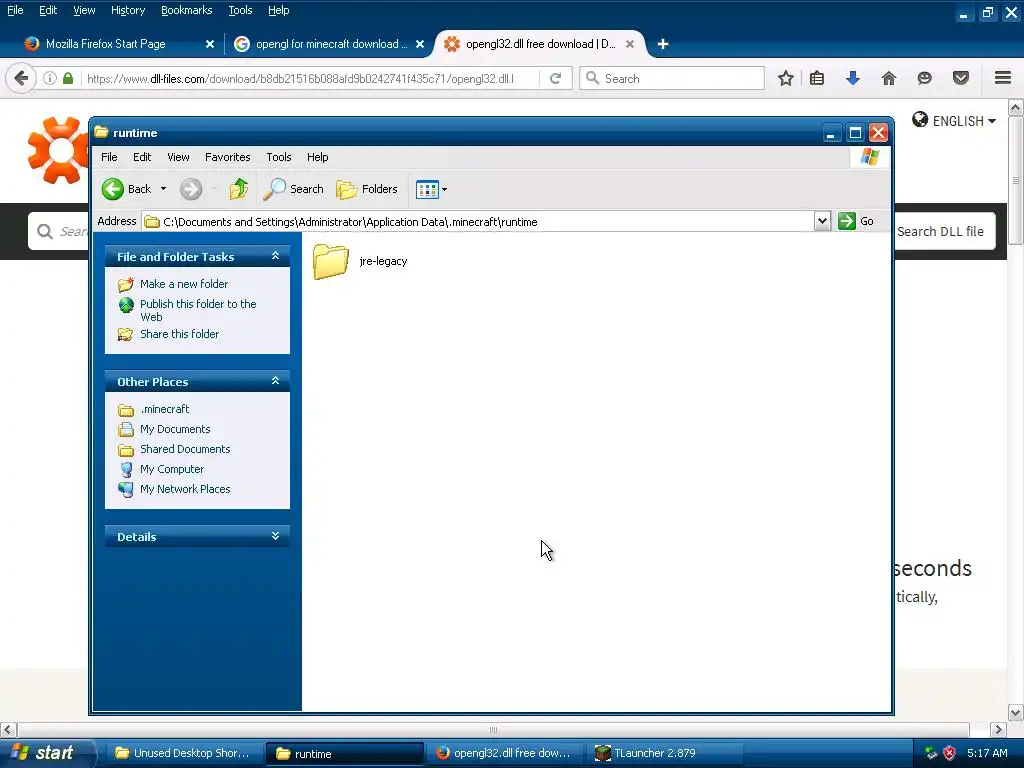The width and height of the screenshot is (1024, 768).
Task: Save page to Pocket icon
Action: tap(961, 79)
